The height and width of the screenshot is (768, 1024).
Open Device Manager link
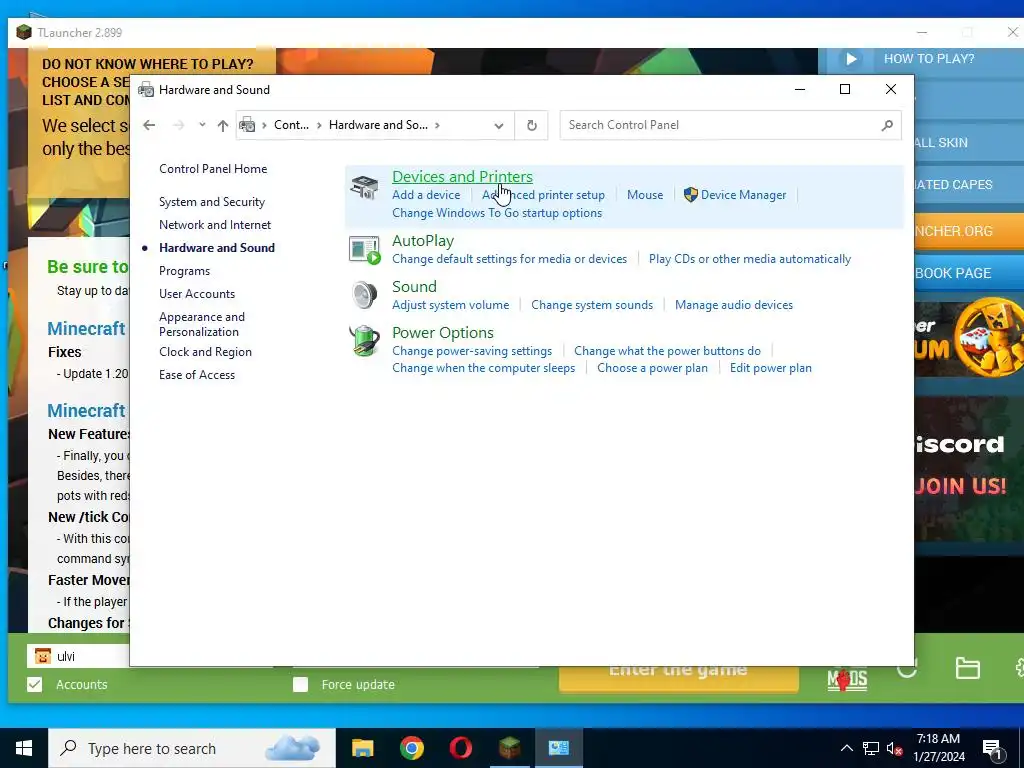[743, 195]
